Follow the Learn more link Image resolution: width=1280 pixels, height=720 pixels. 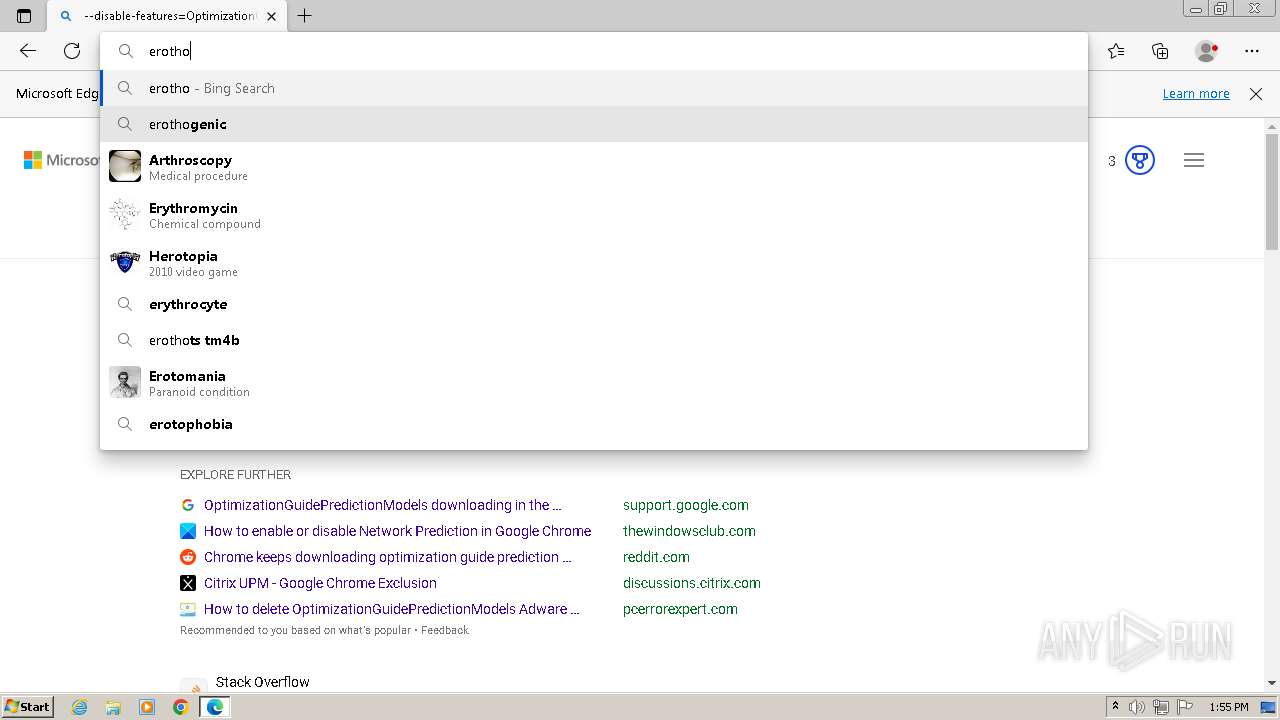(x=1196, y=94)
